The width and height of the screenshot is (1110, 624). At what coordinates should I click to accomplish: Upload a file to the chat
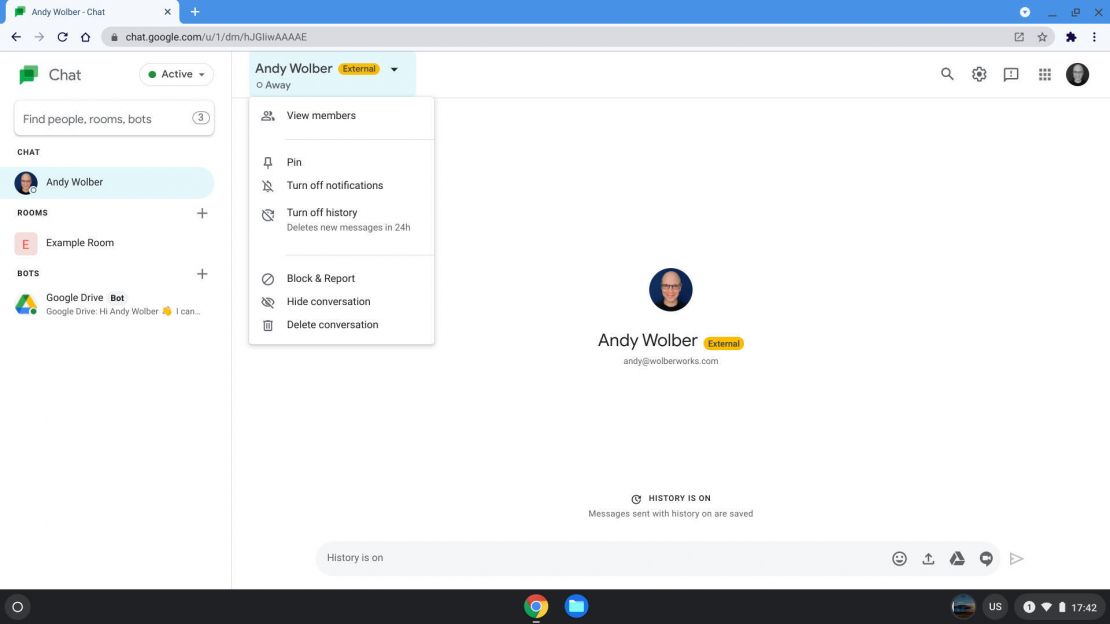click(928, 558)
